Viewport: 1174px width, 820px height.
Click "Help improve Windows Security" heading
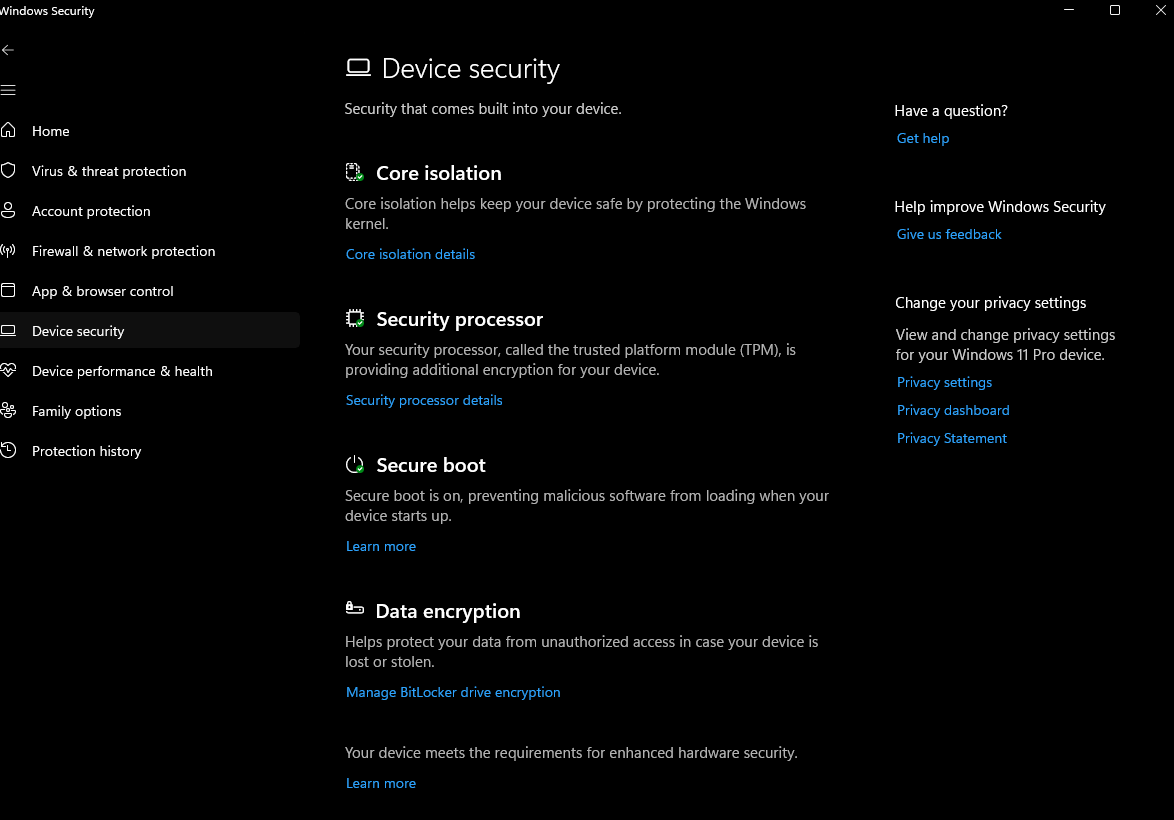tap(1000, 206)
